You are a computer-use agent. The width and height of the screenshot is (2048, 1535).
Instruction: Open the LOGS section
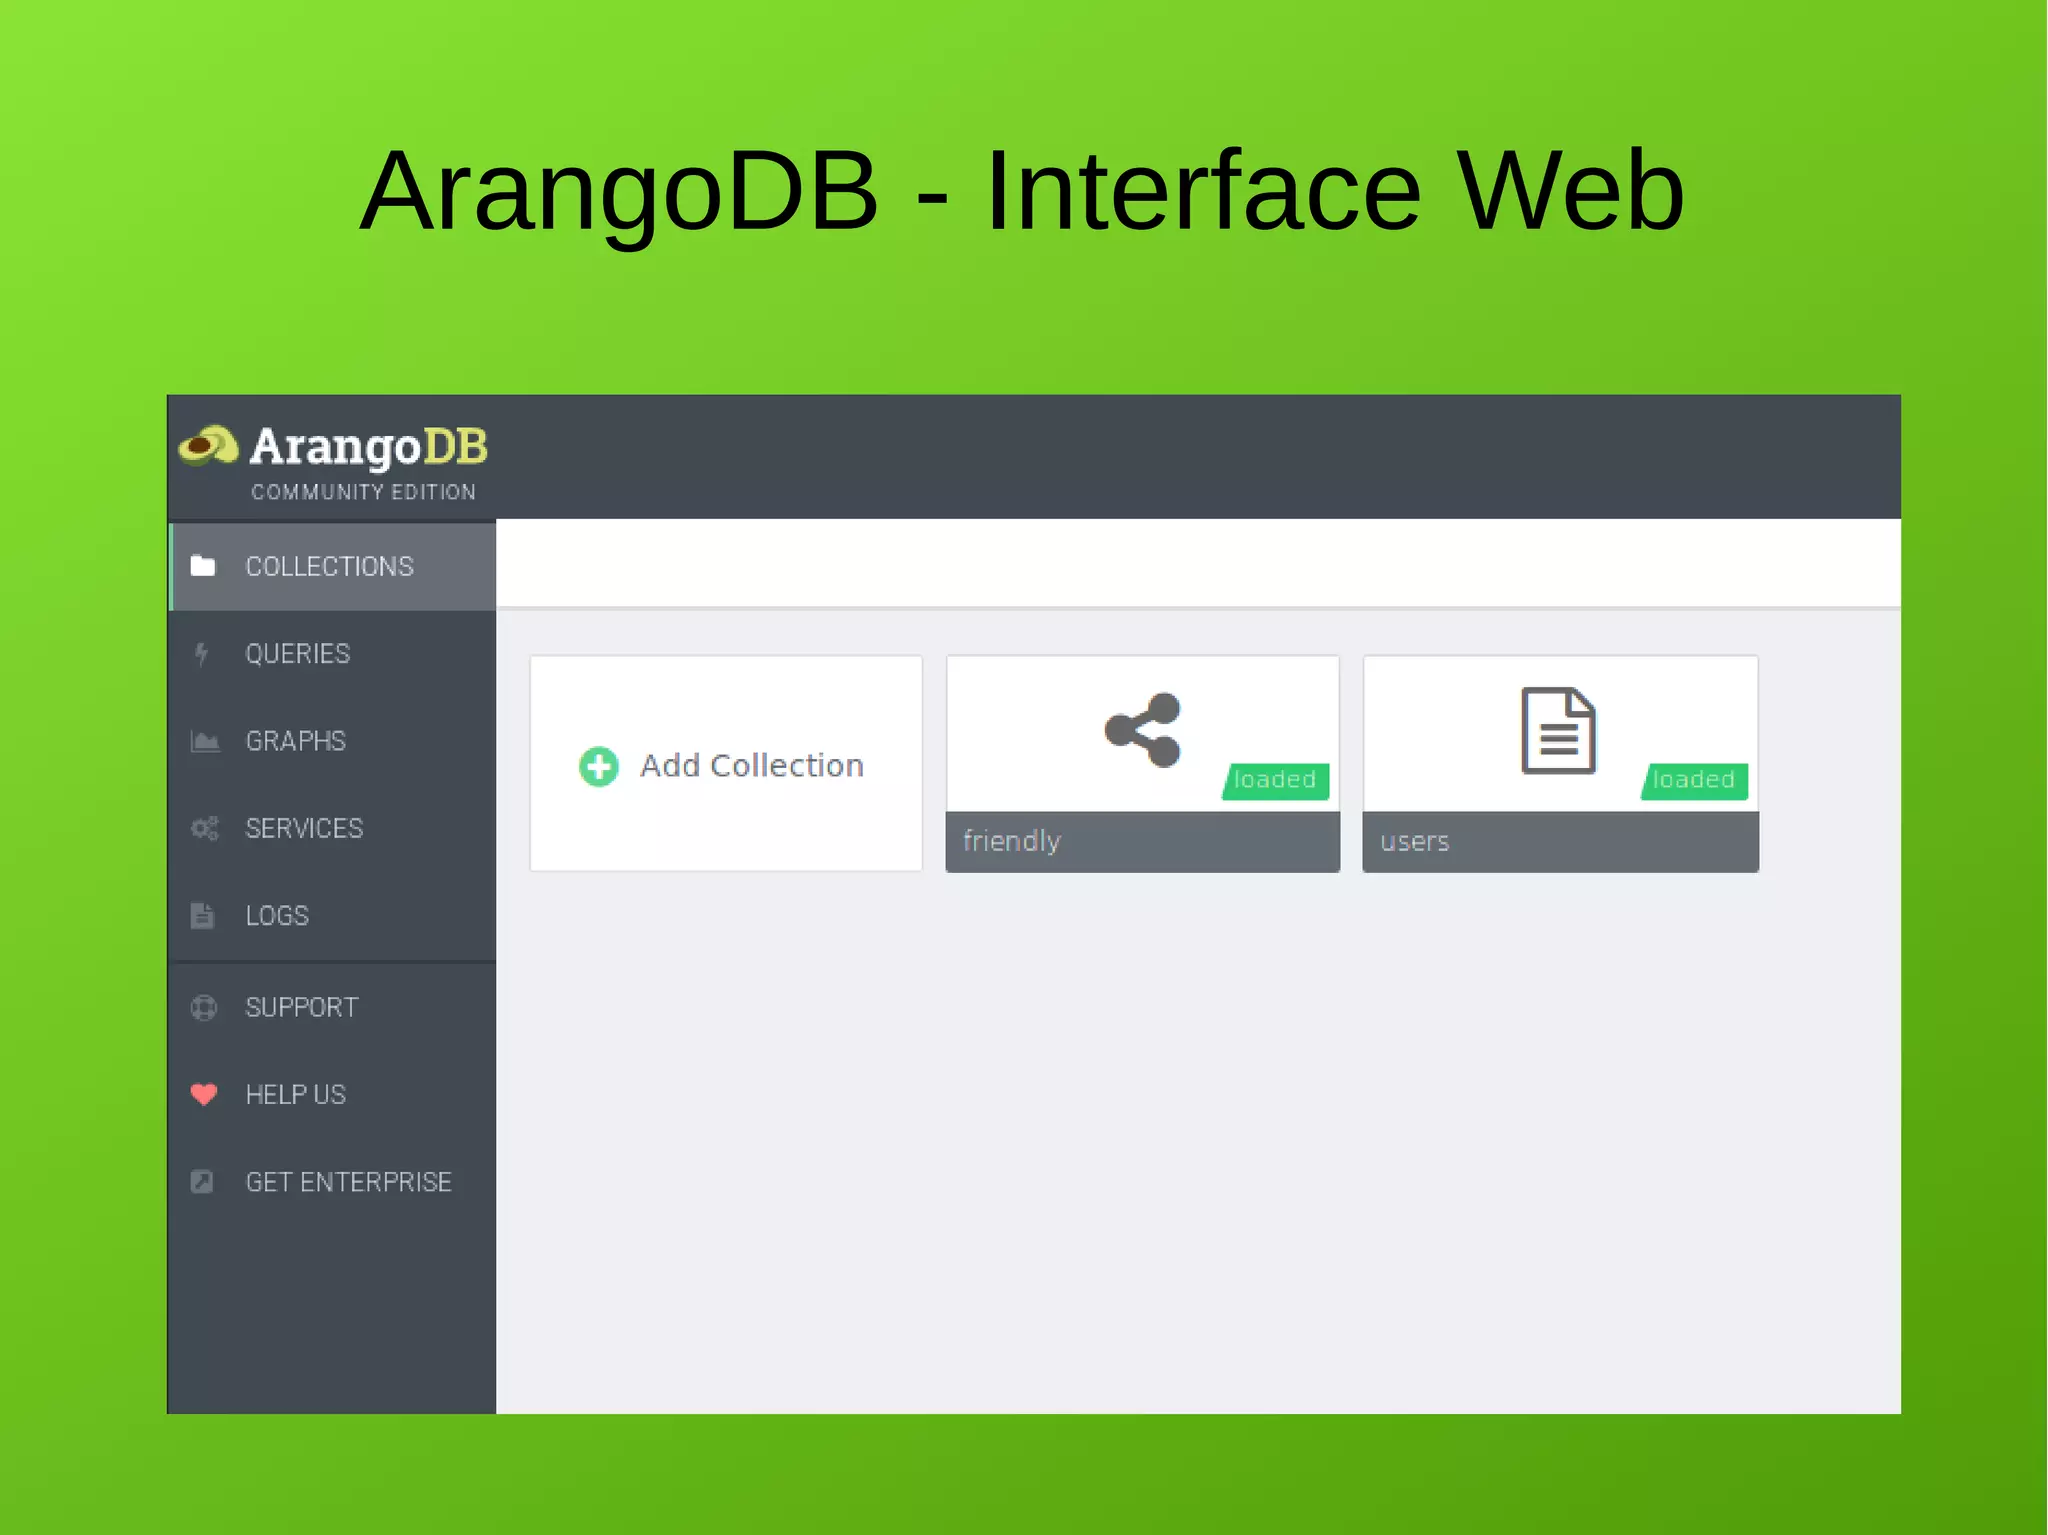333,915
